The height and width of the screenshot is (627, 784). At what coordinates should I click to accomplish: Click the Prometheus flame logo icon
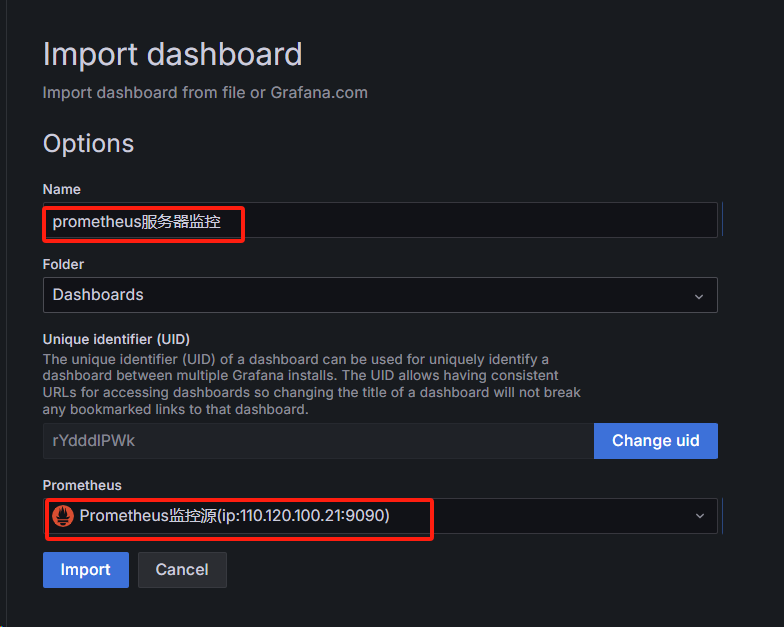(x=63, y=516)
